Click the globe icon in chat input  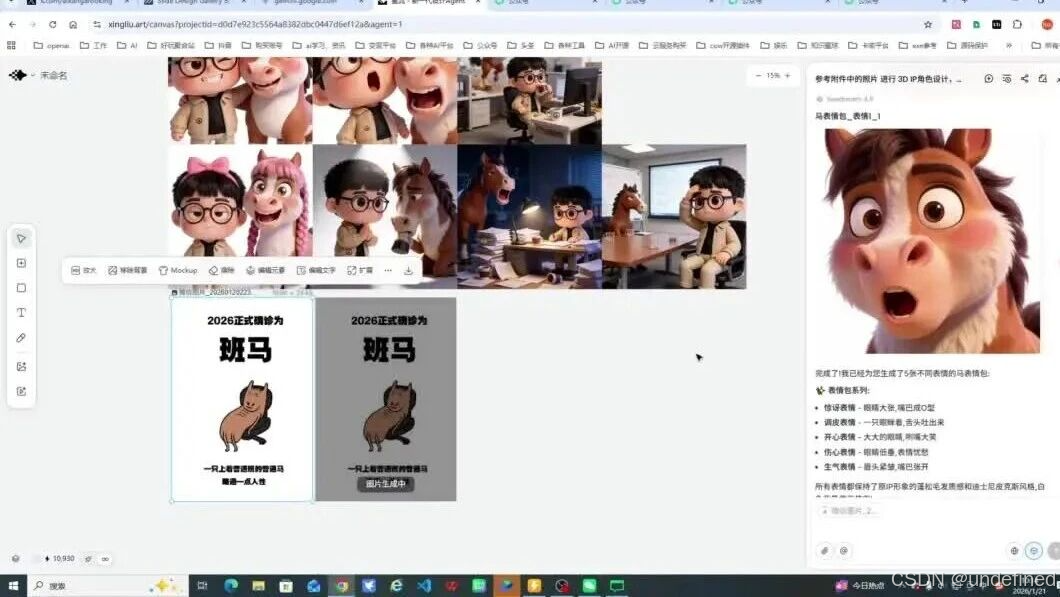pyautogui.click(x=1014, y=551)
